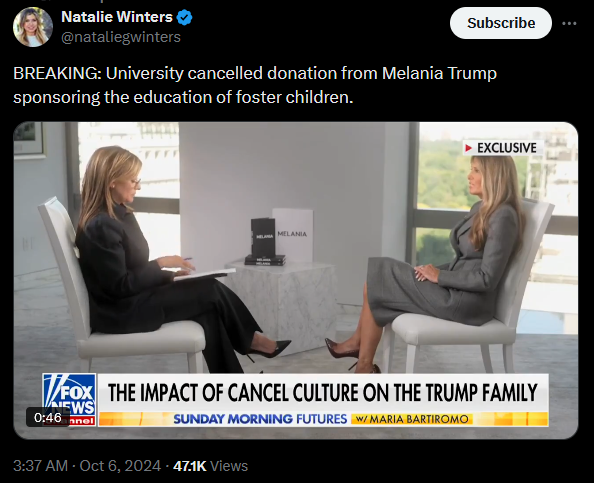The image size is (594, 483).
Task: Select the Natalie Winters display name
Action: click(x=117, y=17)
